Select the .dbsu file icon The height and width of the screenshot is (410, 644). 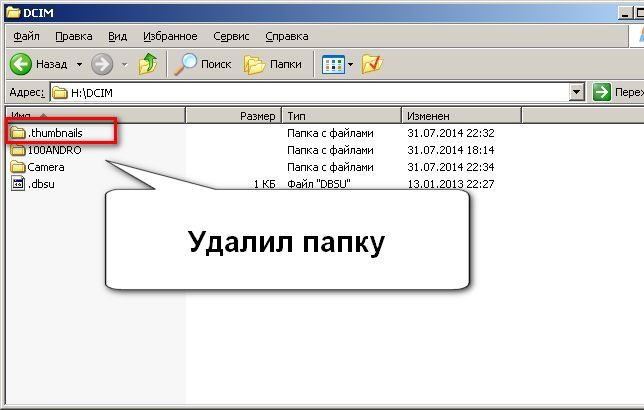[18, 184]
